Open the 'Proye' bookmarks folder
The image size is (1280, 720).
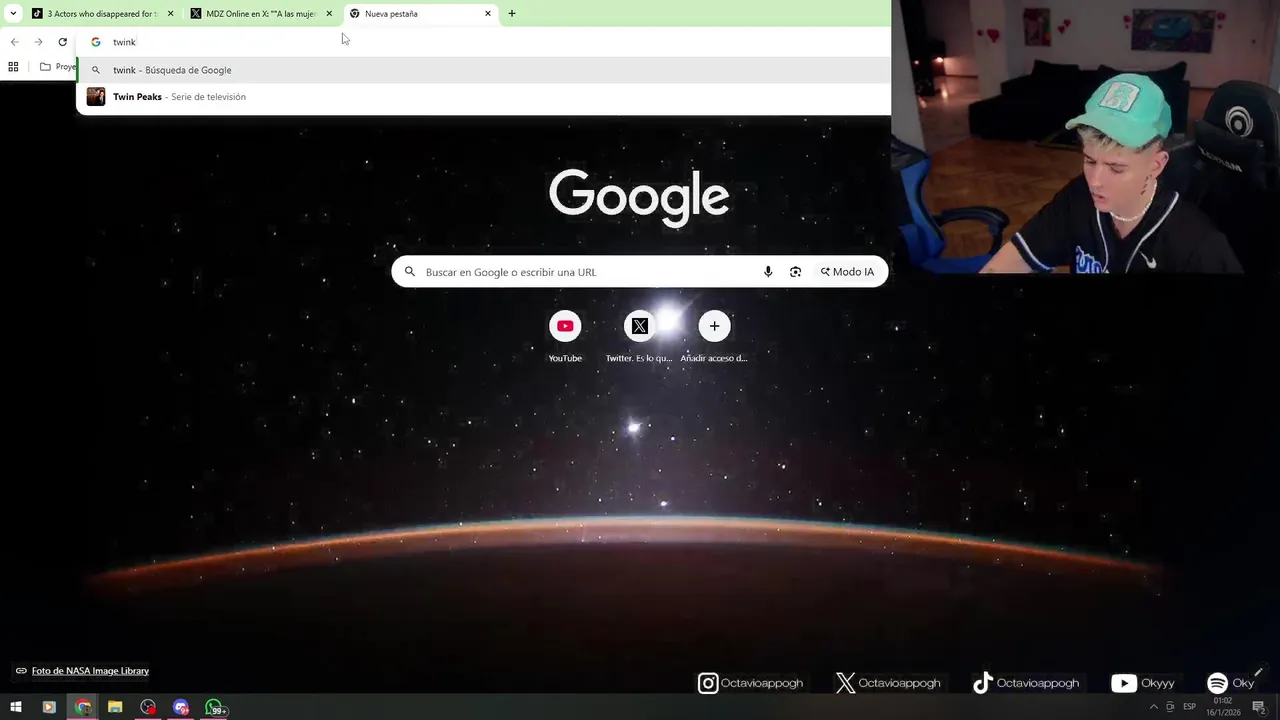coord(57,67)
